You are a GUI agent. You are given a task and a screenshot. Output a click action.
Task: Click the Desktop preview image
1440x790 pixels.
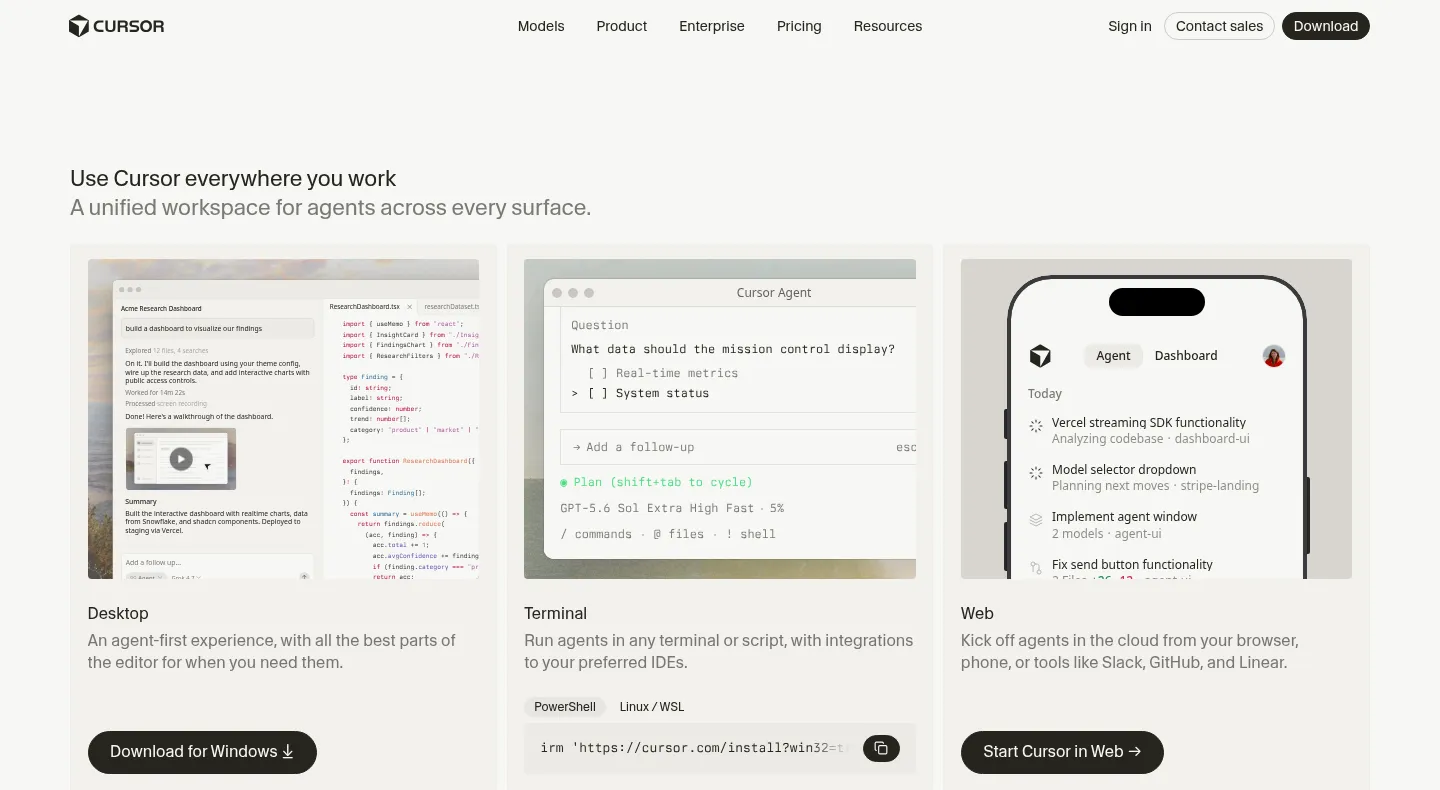[283, 419]
